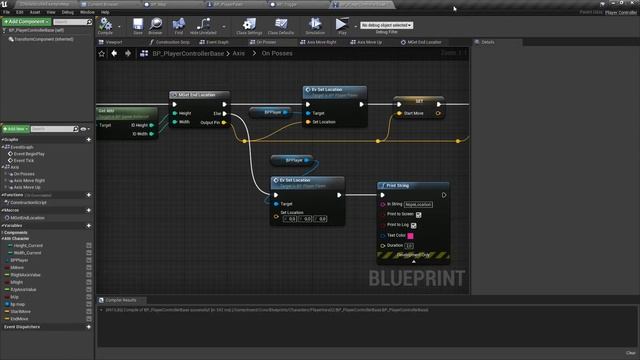Collapse the Graphs section
This screenshot has width=640, height=360.
3,140
